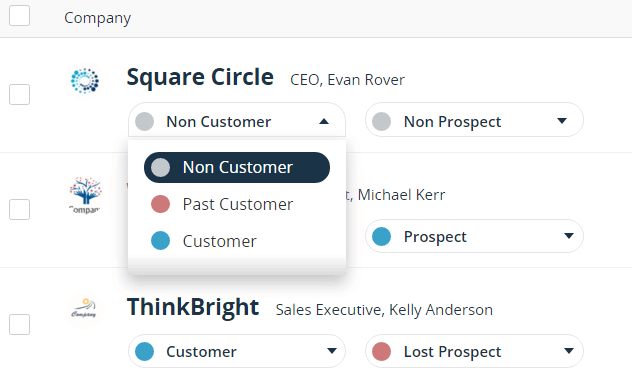632x382 pixels.
Task: Check the ThinkBright row checkbox
Action: click(19, 324)
